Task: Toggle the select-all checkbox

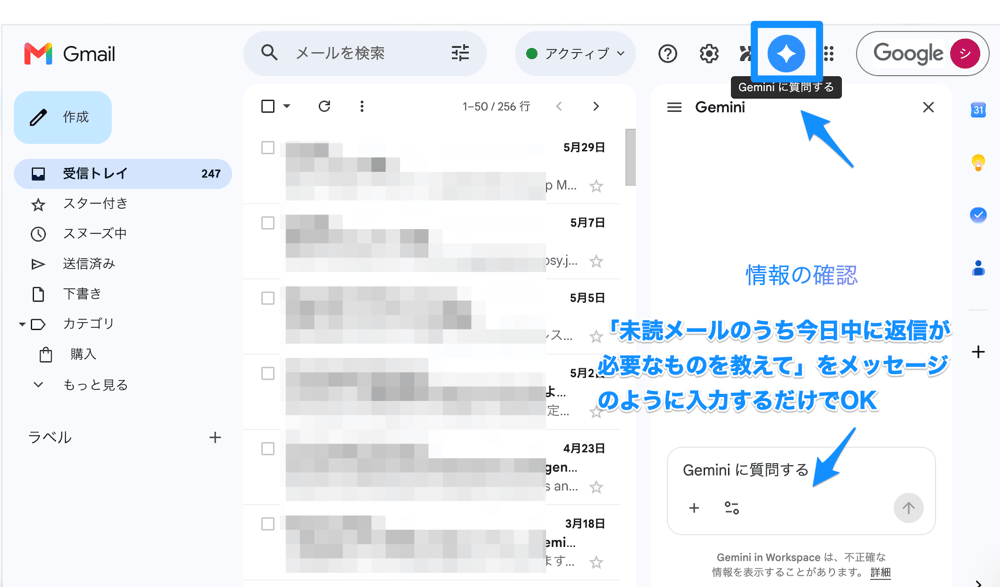Action: click(268, 106)
